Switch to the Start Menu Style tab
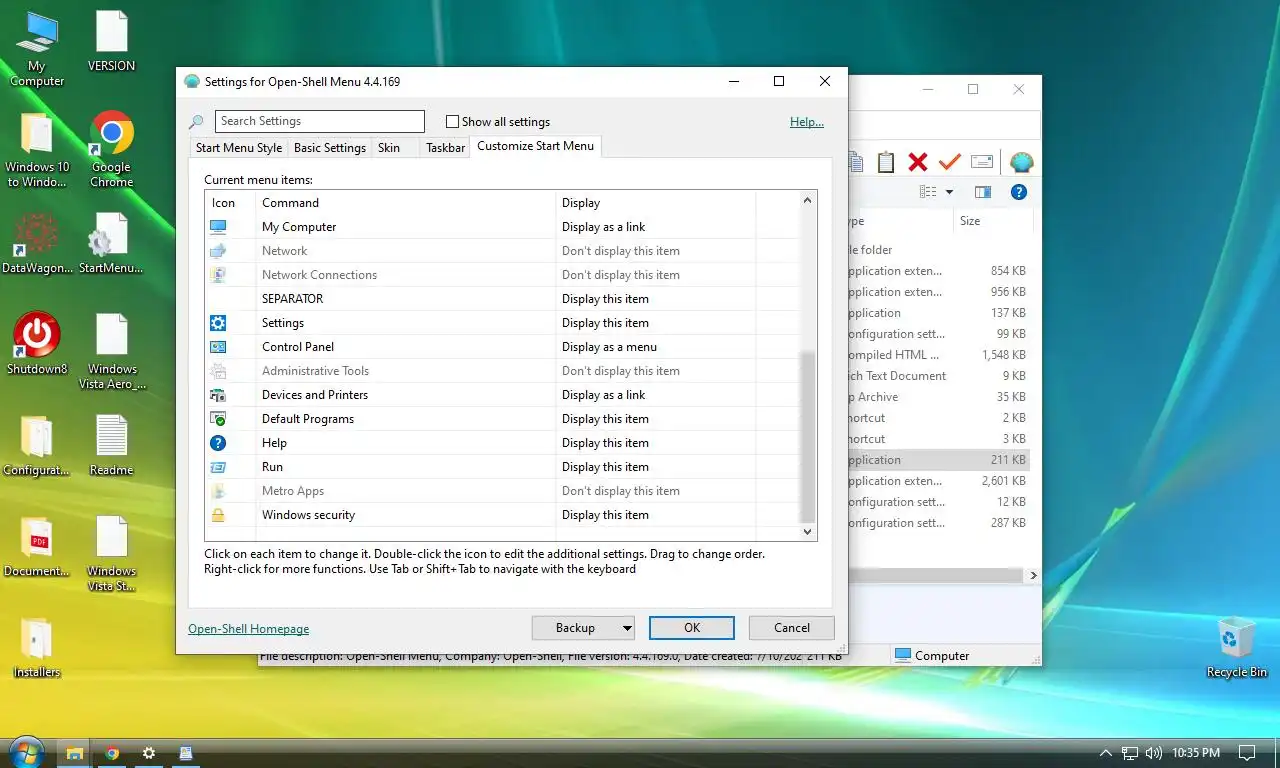 coord(239,148)
